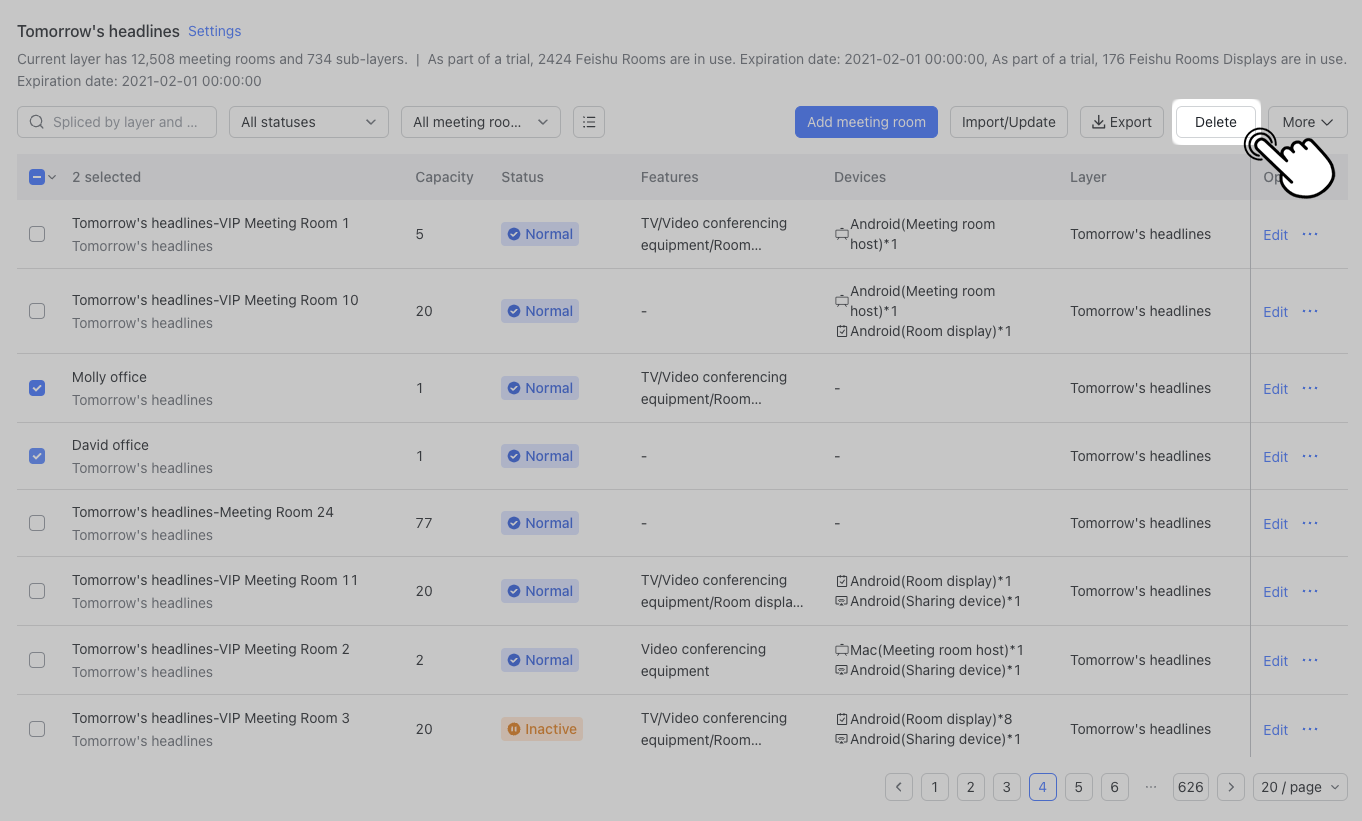Click the list view icon beside the filters
The width and height of the screenshot is (1362, 821).
589,121
